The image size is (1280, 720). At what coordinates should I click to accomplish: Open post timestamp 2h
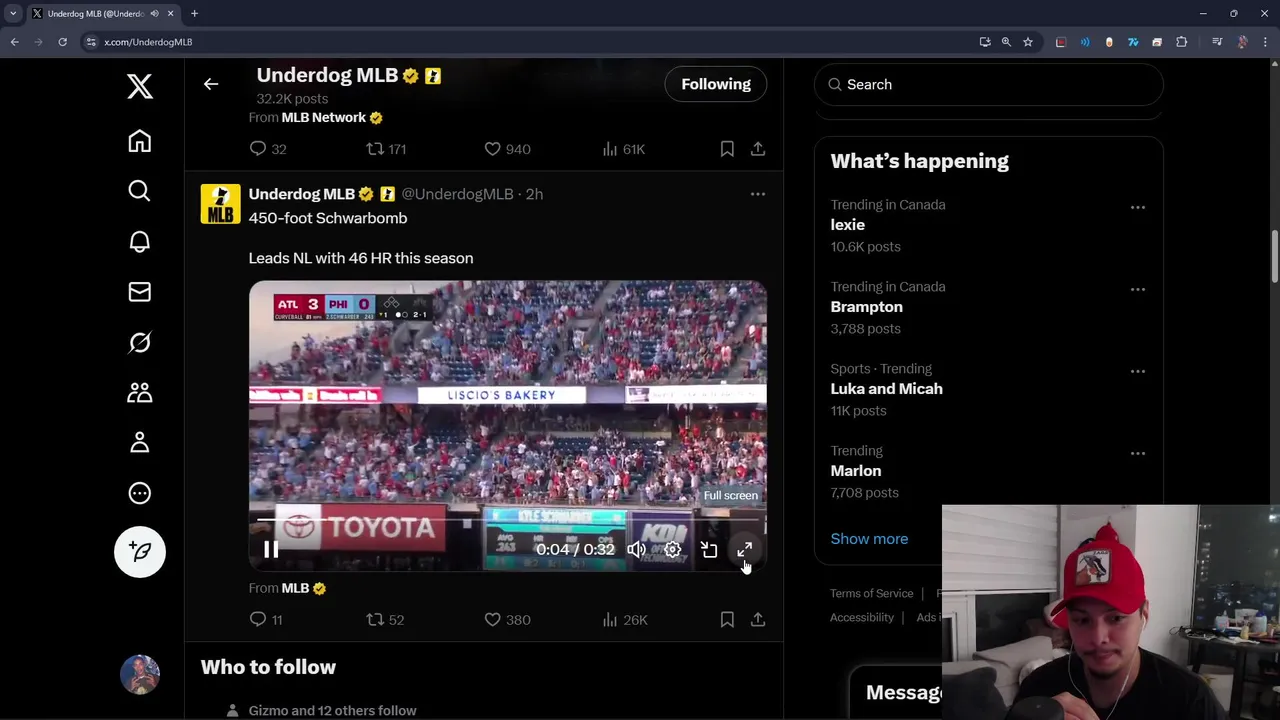534,194
